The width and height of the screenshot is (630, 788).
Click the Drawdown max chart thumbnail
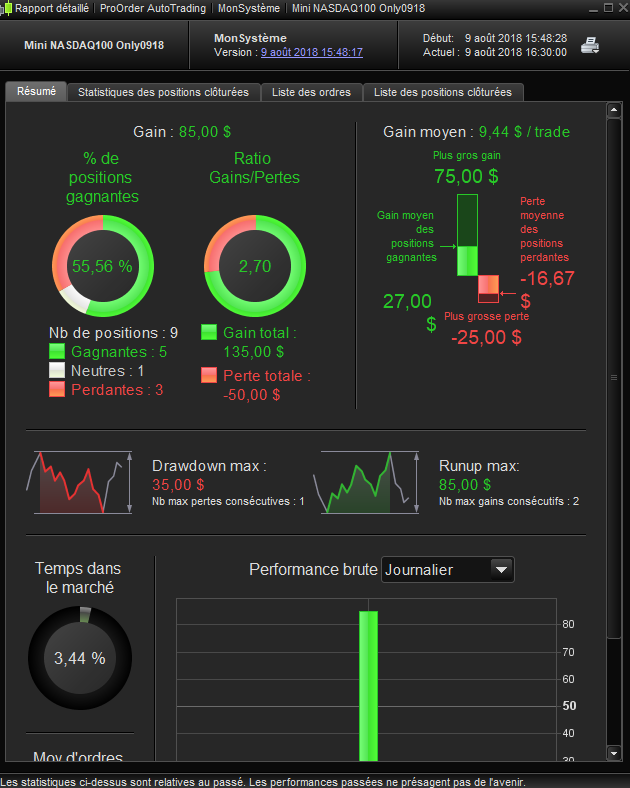[79, 482]
